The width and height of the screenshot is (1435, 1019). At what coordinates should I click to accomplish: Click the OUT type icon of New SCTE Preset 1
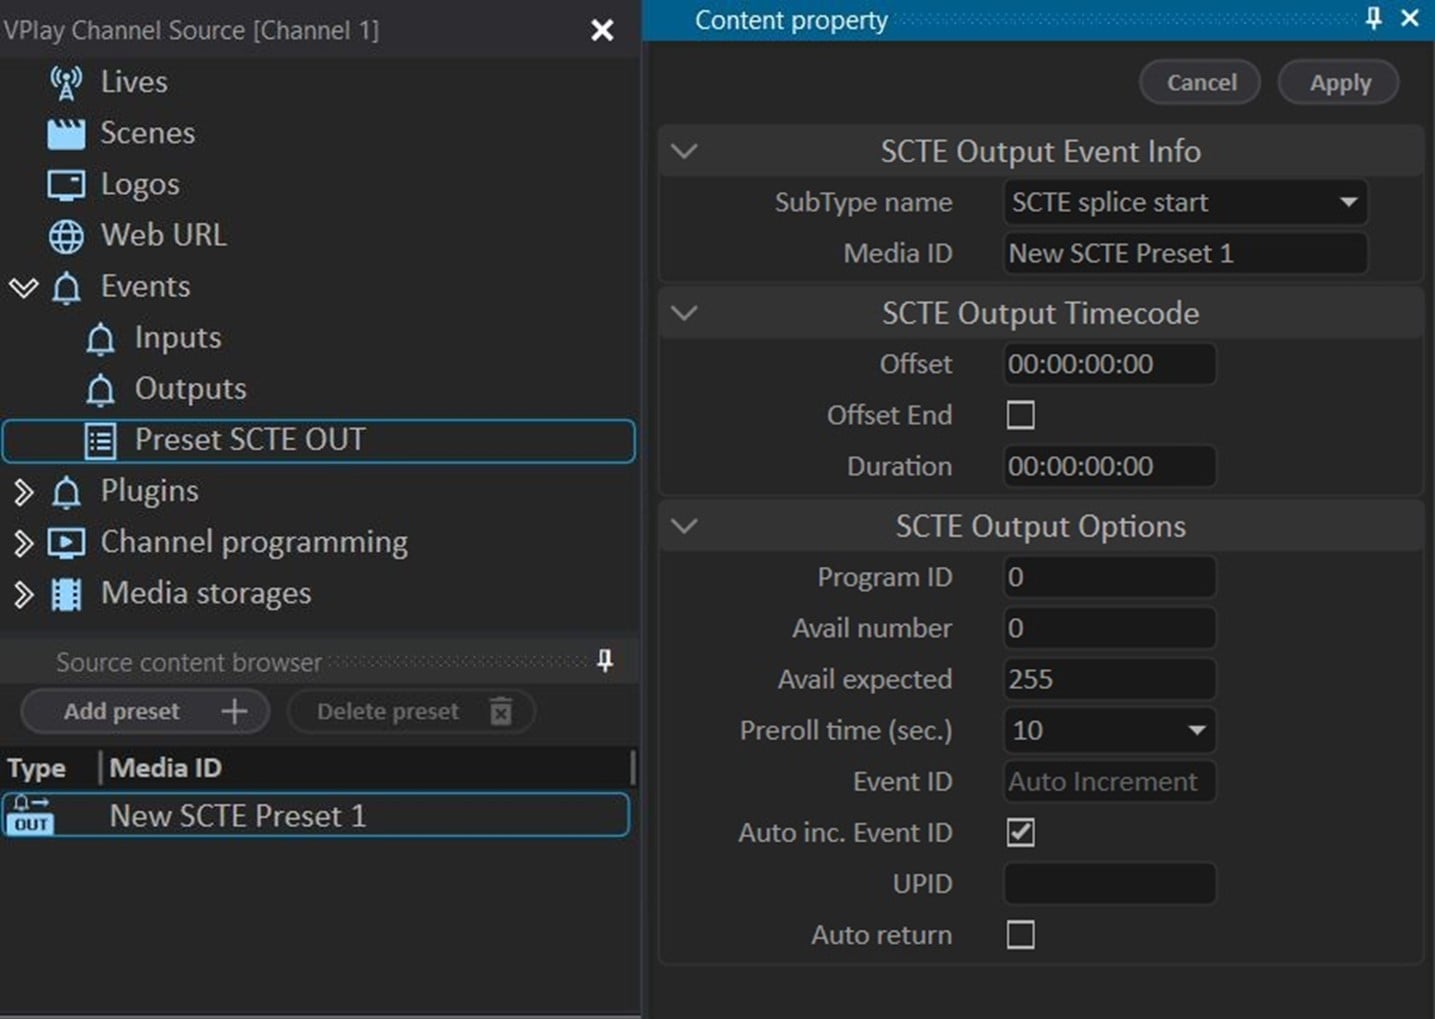tap(30, 815)
